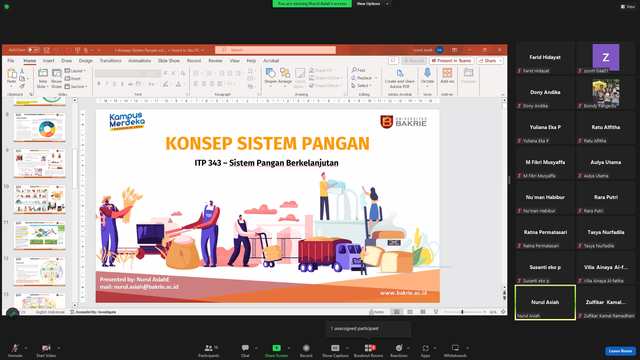The width and height of the screenshot is (640, 360).
Task: Open the Shapes gallery
Action: click(x=270, y=77)
